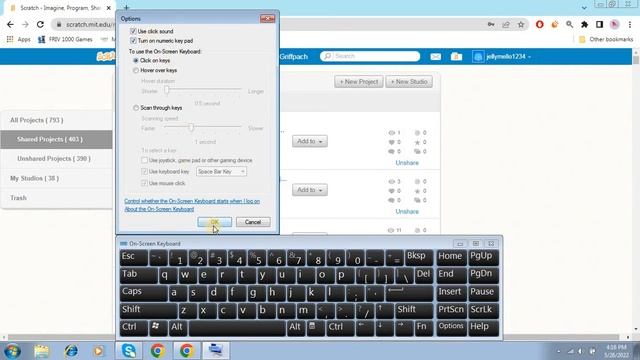Bookmark this page with the star
Image resolution: width=640 pixels, height=360 pixels.
(521, 24)
